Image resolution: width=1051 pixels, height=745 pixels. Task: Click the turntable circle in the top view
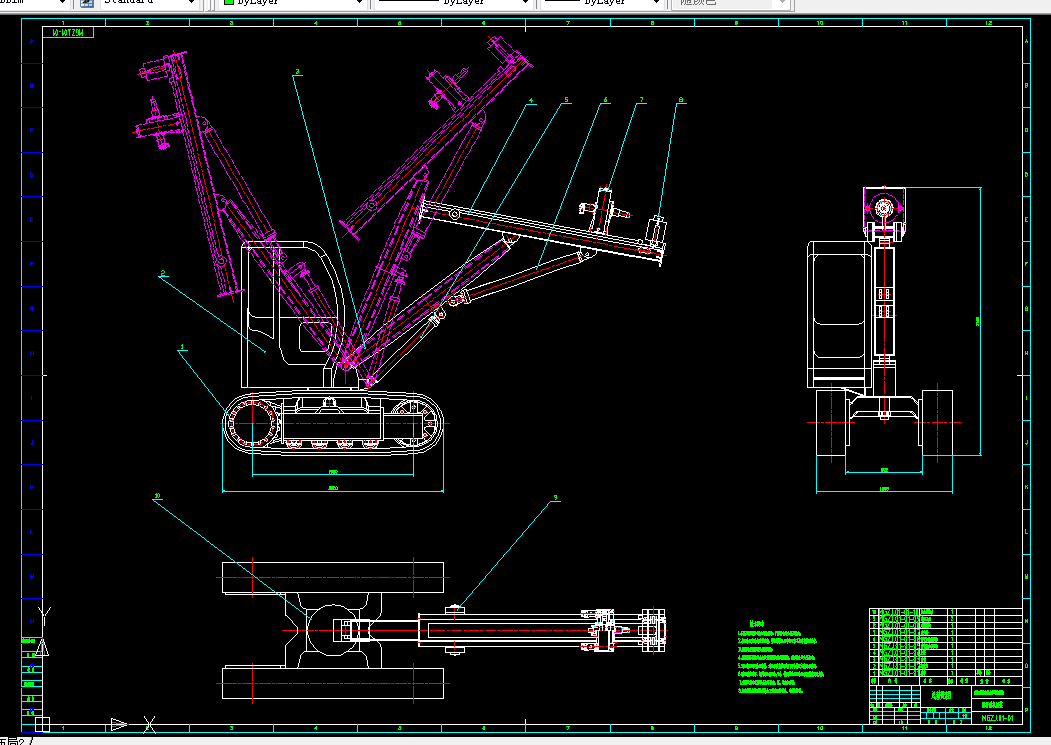pos(333,630)
